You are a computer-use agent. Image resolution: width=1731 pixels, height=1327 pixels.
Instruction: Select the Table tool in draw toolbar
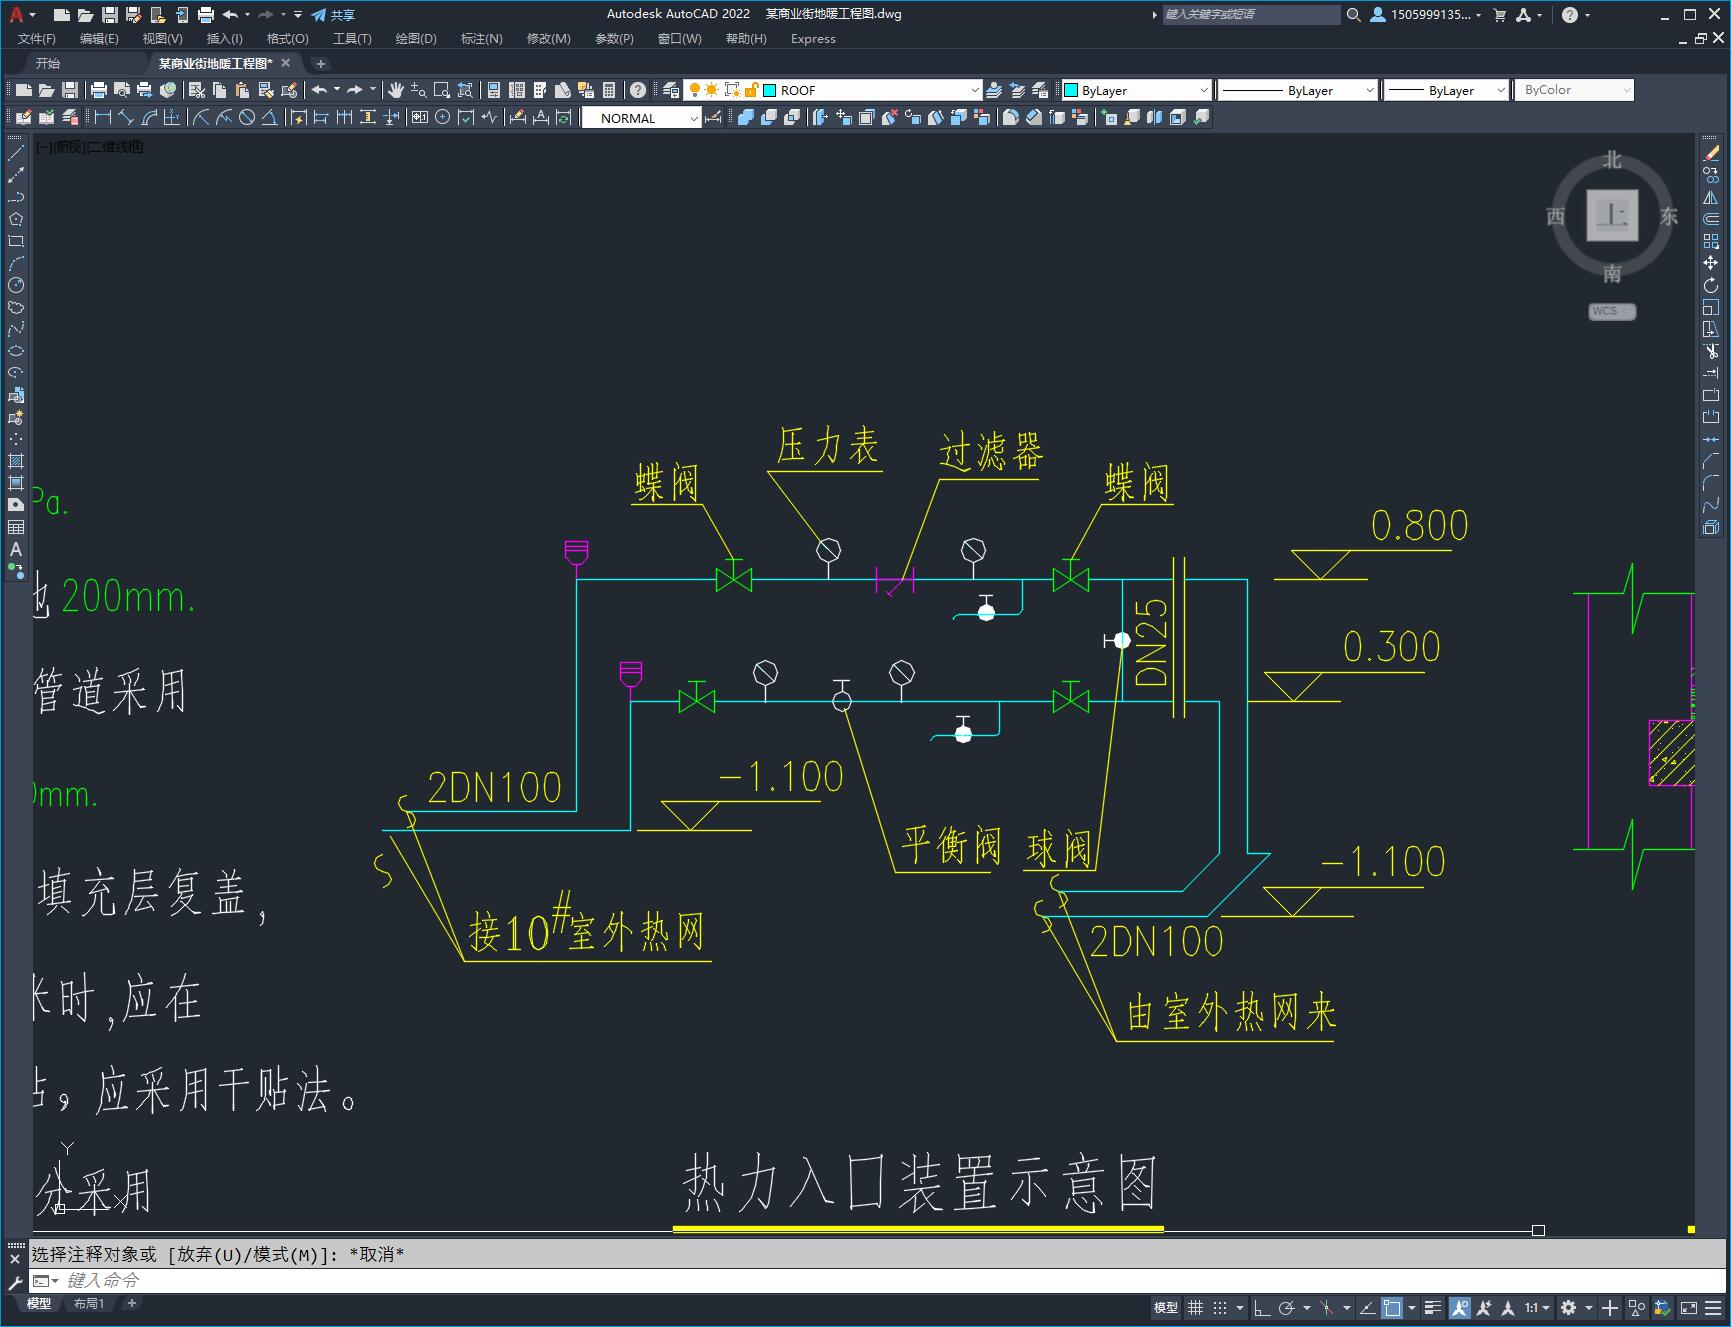click(x=16, y=527)
